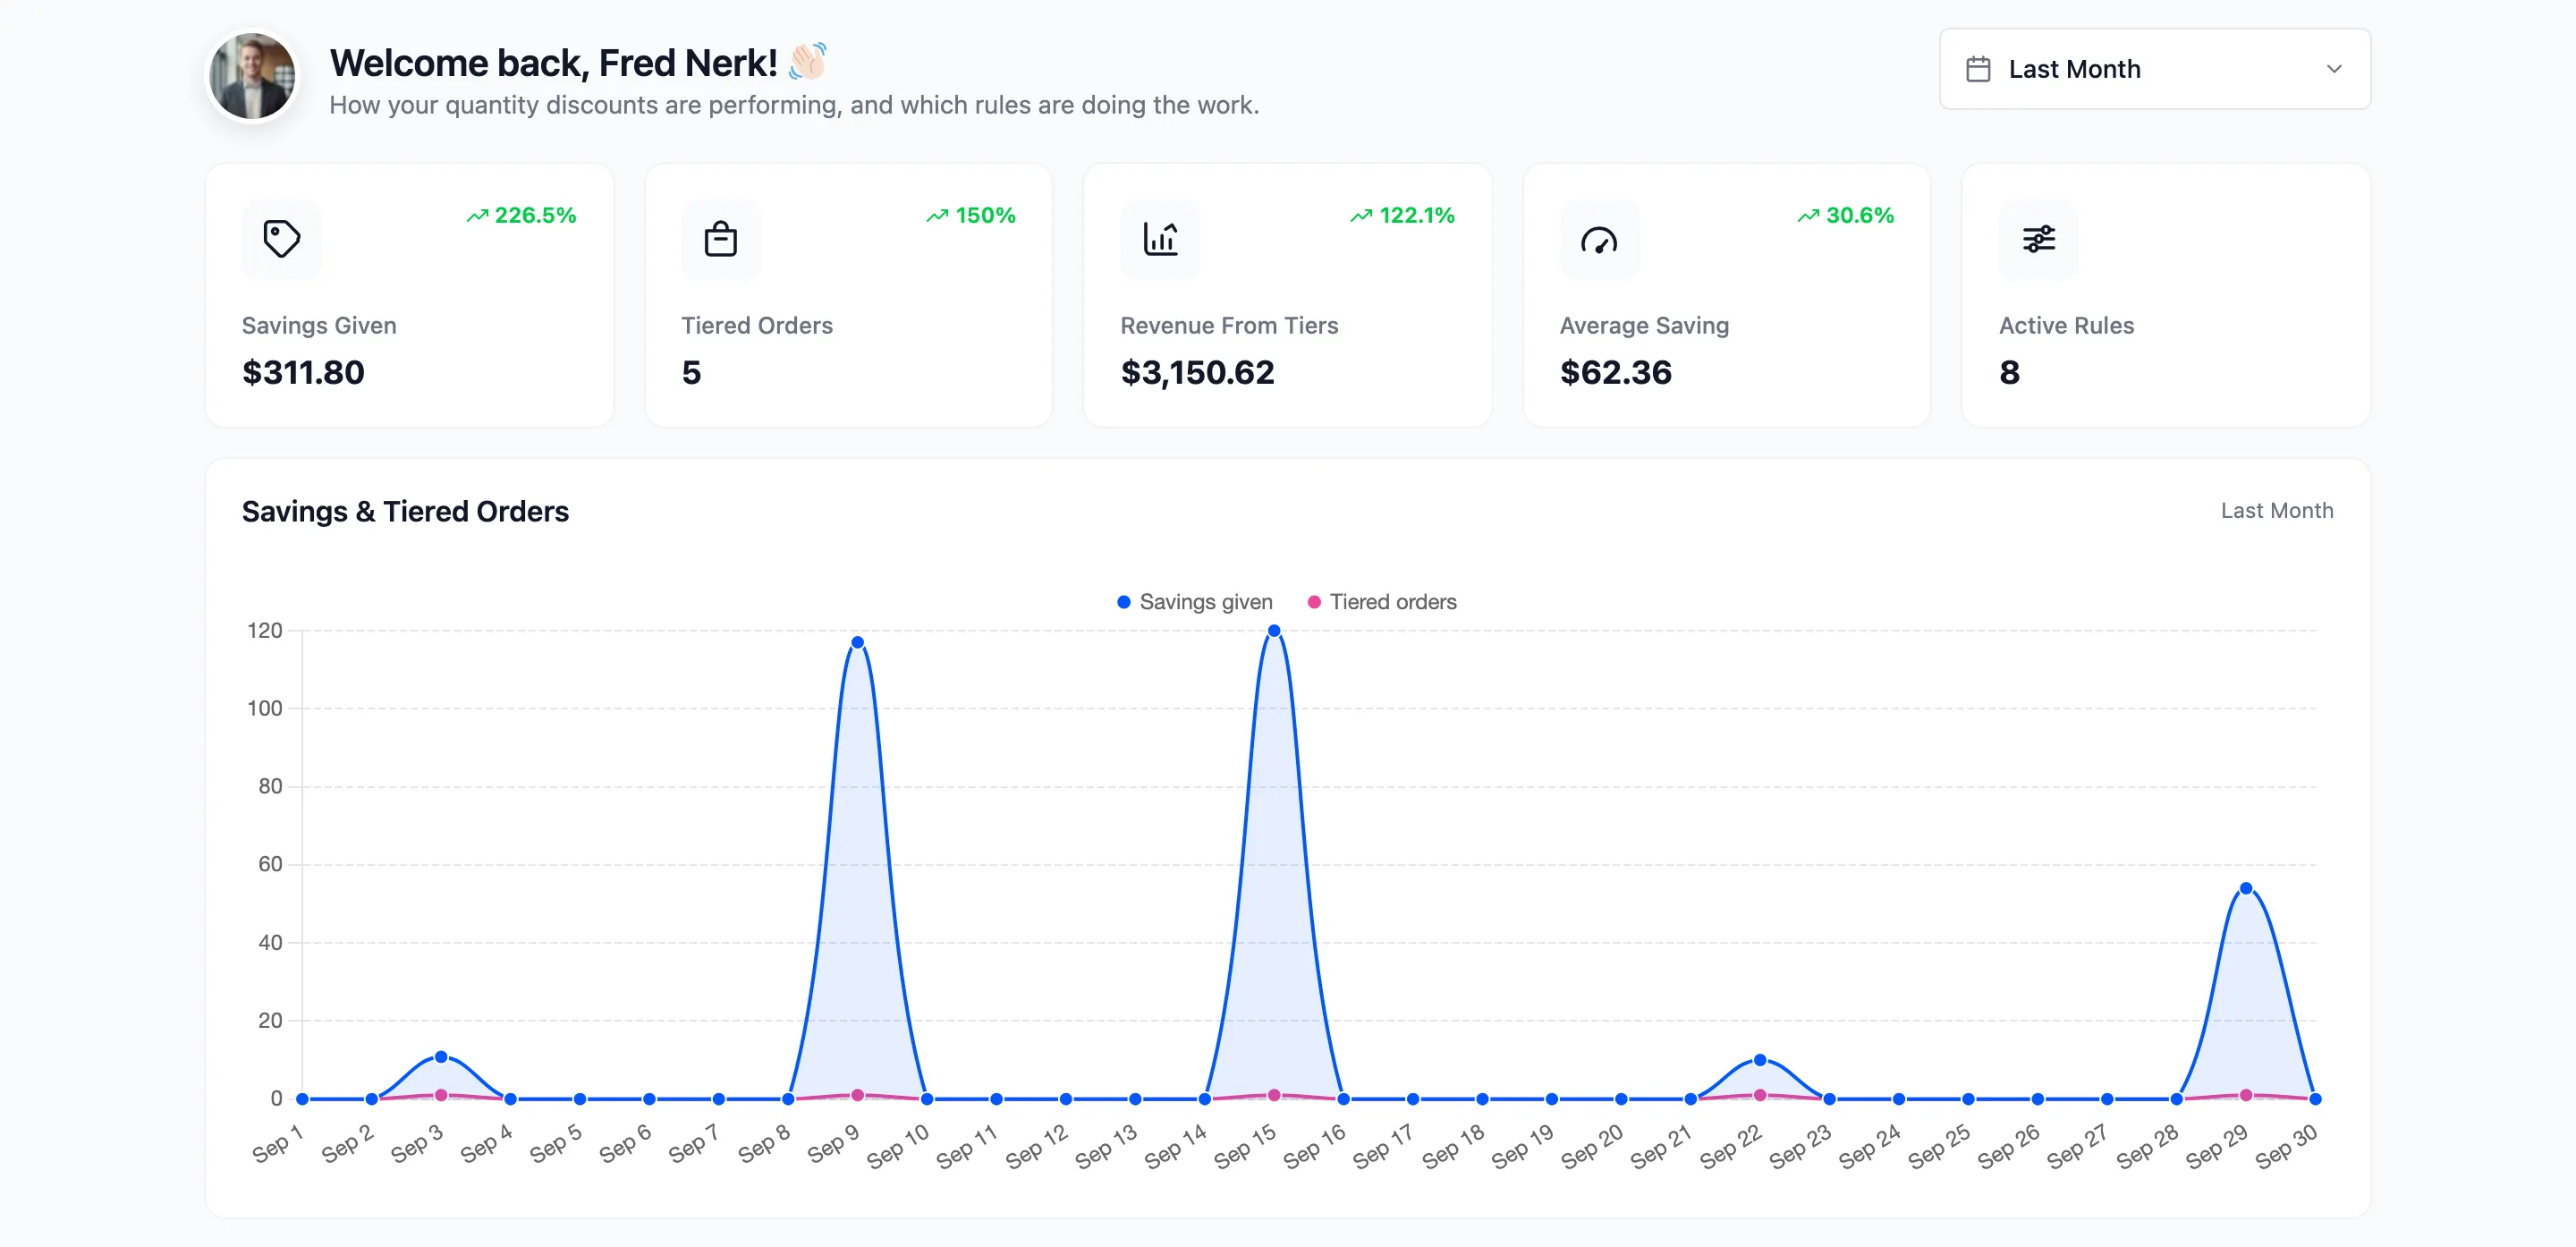The image size is (2576, 1247).
Task: Click the Sep 22 savings data point
Action: (1759, 1060)
